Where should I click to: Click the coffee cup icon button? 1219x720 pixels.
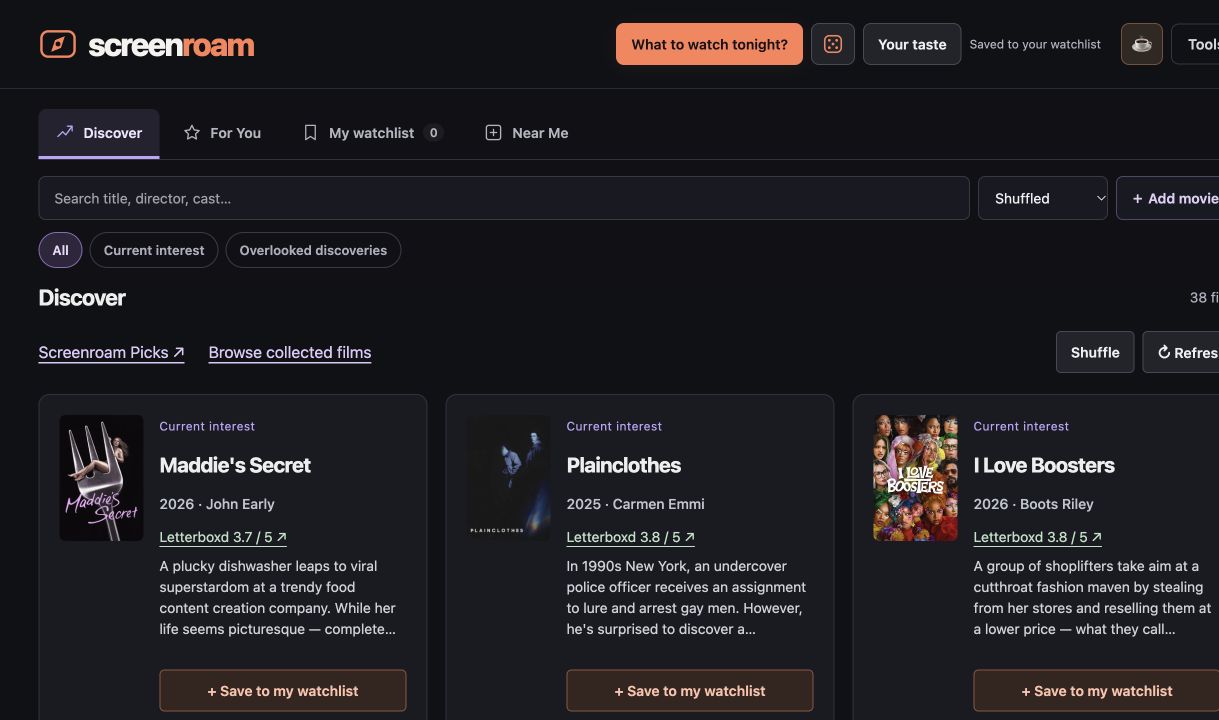[1142, 44]
